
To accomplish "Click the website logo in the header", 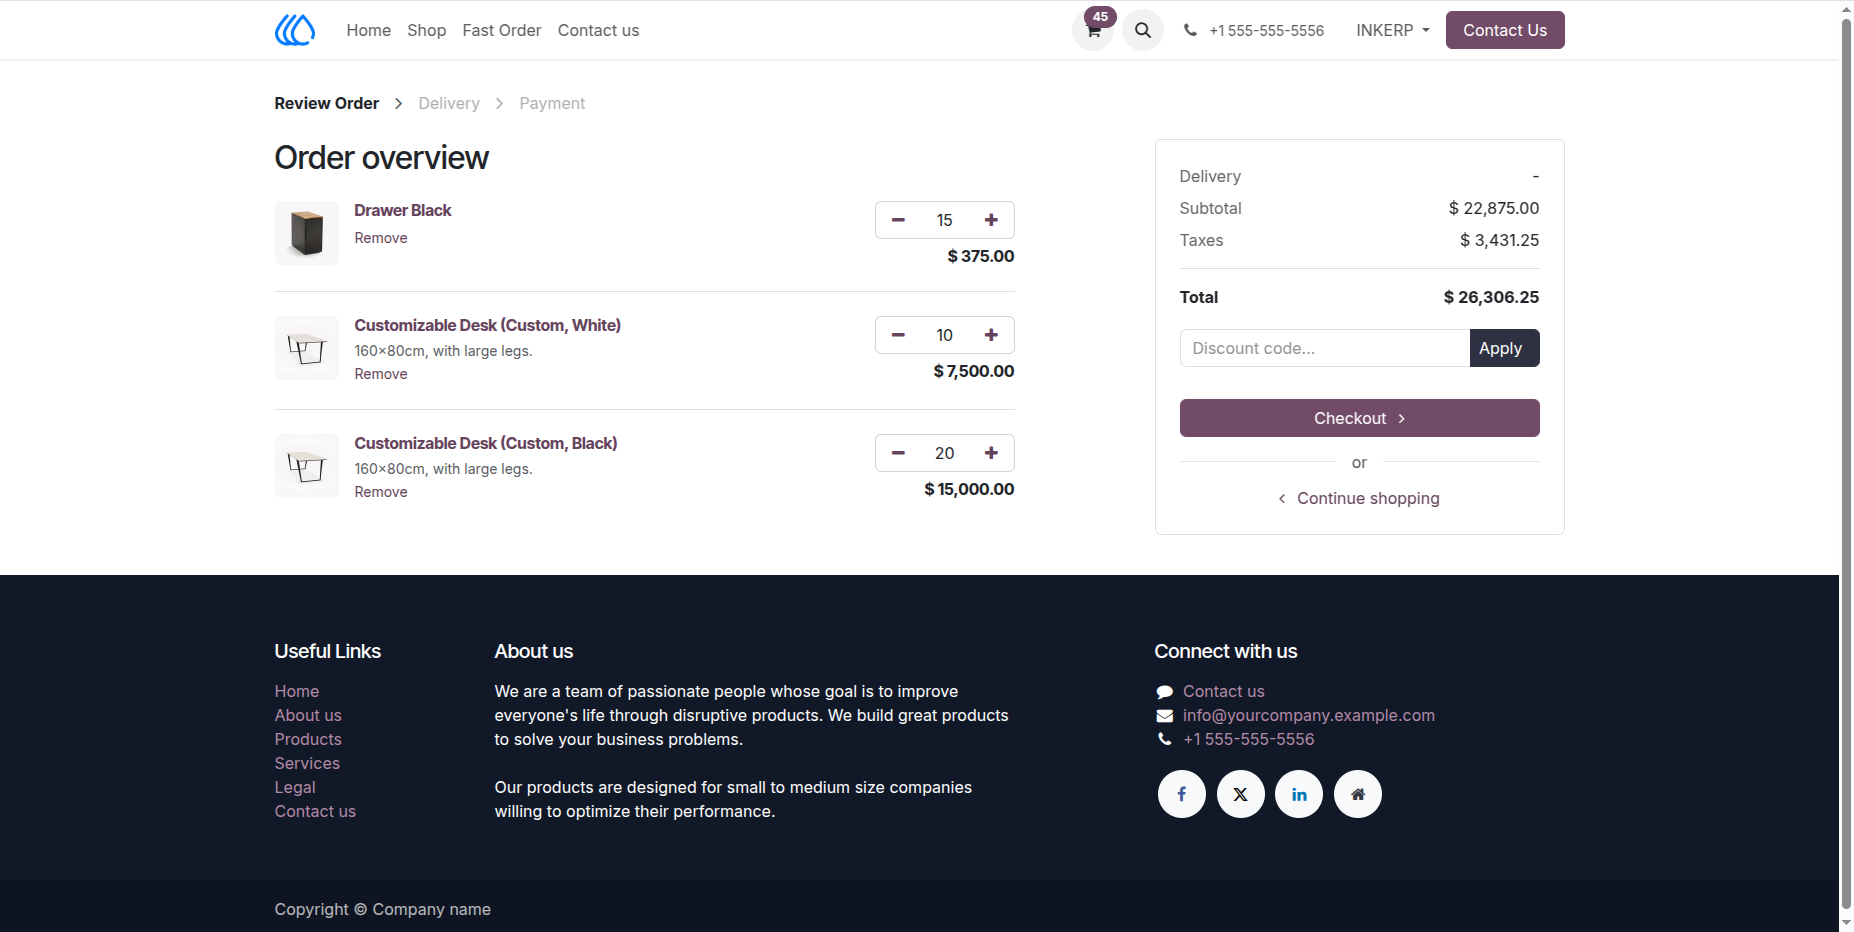I will pos(295,30).
